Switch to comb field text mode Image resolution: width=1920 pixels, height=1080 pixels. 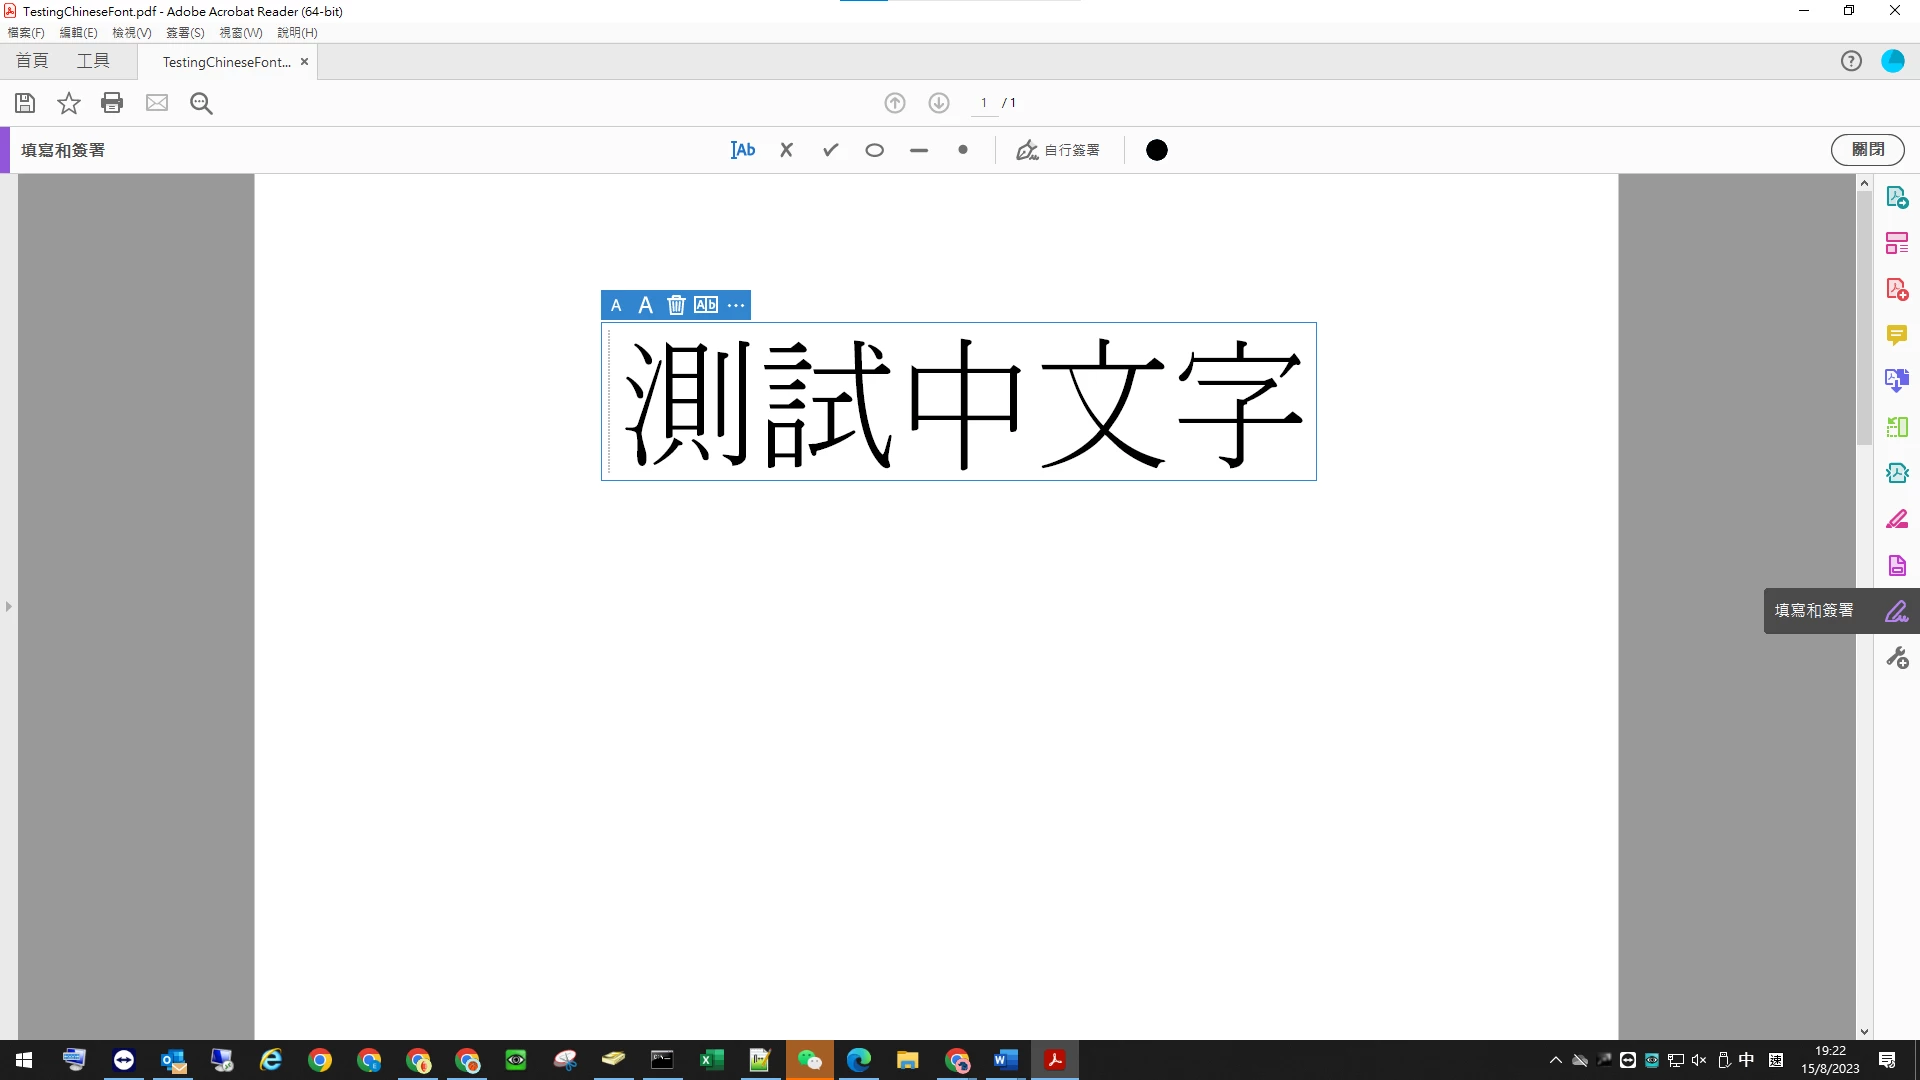706,305
